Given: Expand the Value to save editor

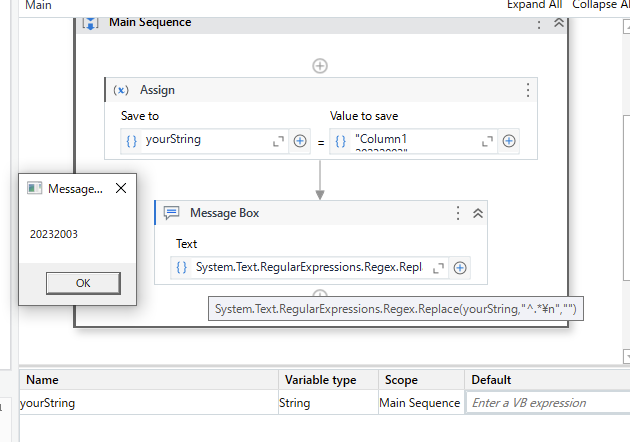Looking at the screenshot, I should pos(488,141).
